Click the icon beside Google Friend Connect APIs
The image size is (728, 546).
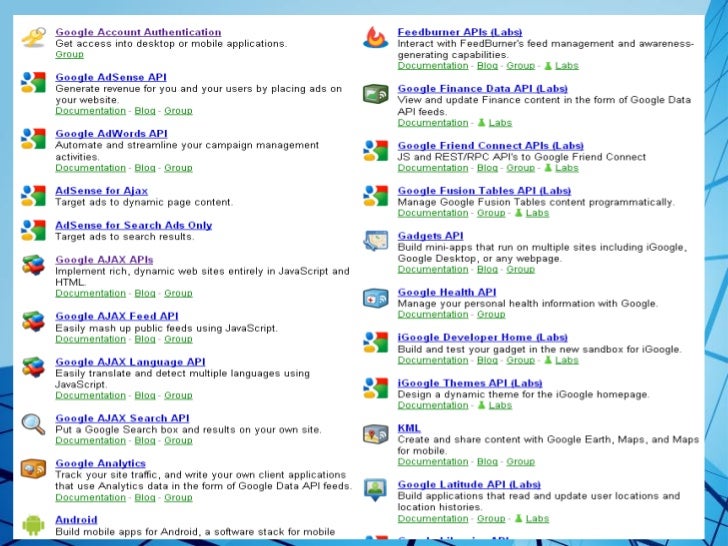click(376, 150)
